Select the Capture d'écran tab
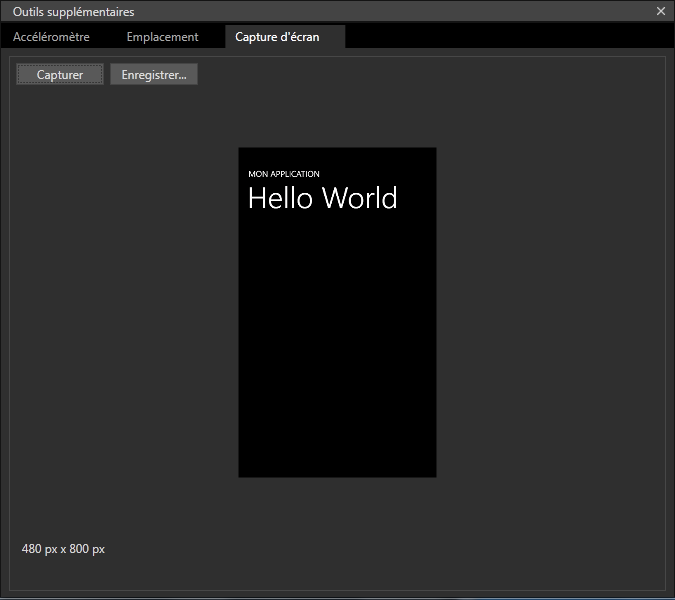Image resolution: width=675 pixels, height=600 pixels. pyautogui.click(x=284, y=37)
